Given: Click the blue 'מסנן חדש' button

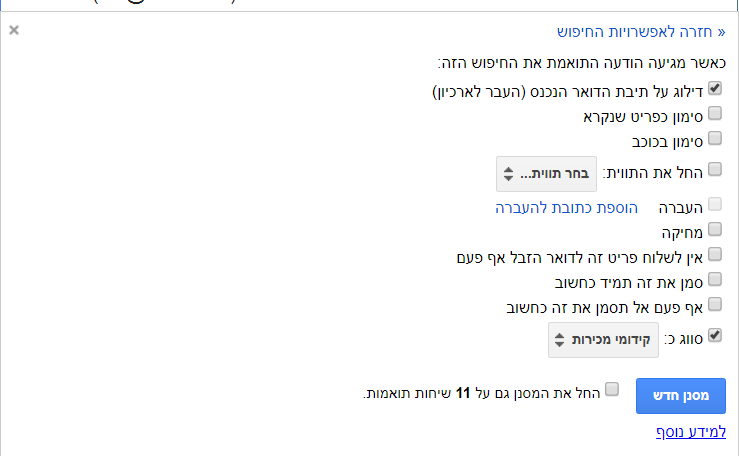Looking at the screenshot, I should point(681,395).
